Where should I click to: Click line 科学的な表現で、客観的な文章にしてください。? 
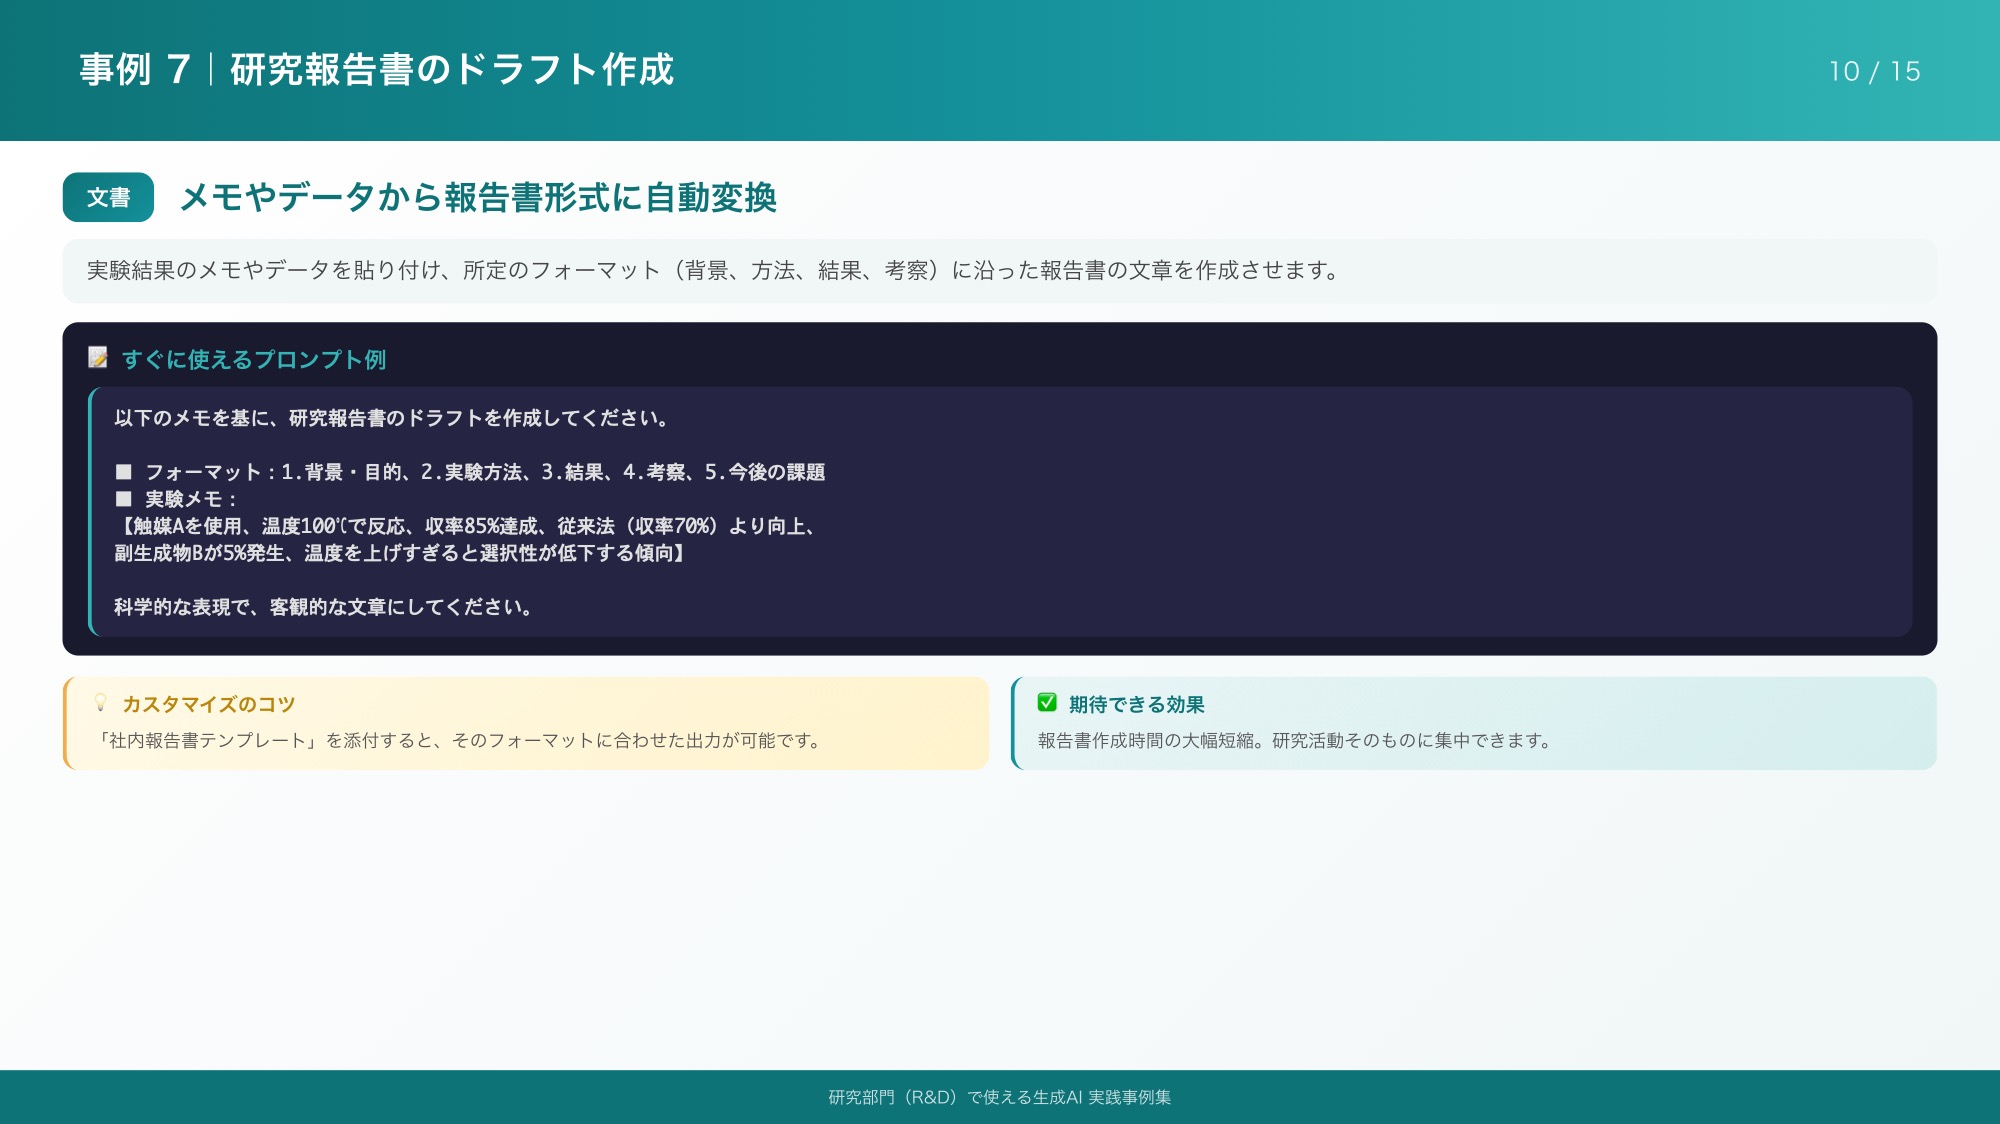[x=323, y=607]
